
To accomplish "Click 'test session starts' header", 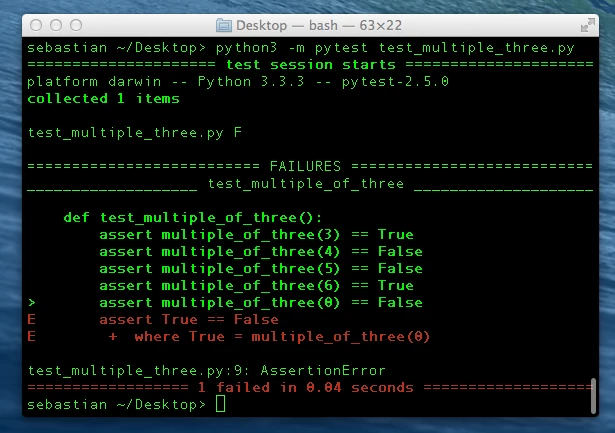I will pyautogui.click(x=311, y=65).
